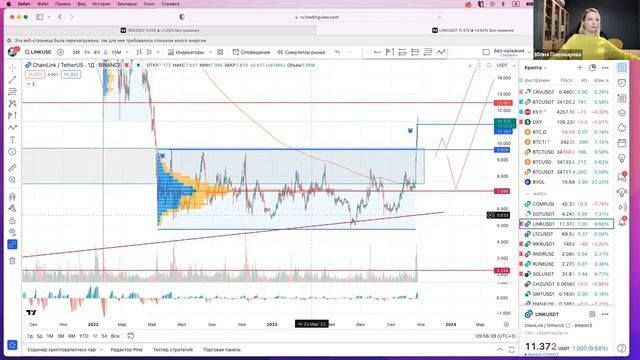
Task: Select the brush/geometric shapes tool
Action: pyautogui.click(x=12, y=128)
